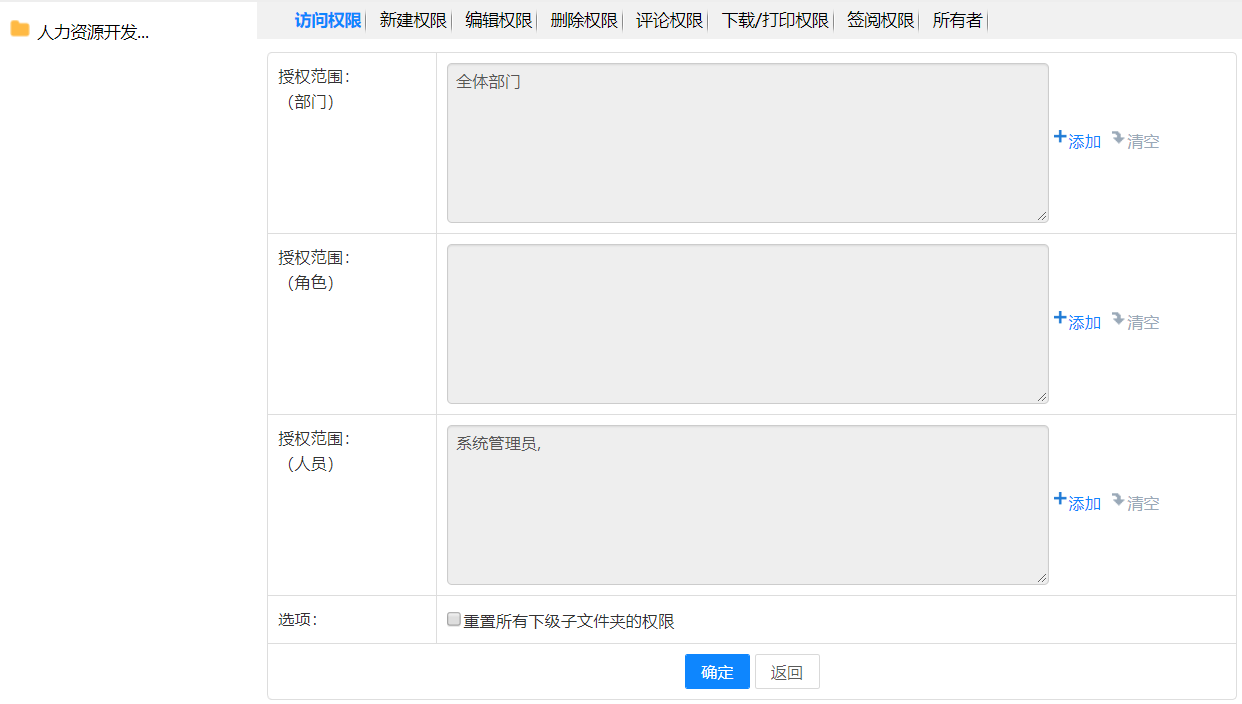Viewport: 1242px width, 704px height.
Task: Switch to the 访问权限 tab
Action: [327, 21]
